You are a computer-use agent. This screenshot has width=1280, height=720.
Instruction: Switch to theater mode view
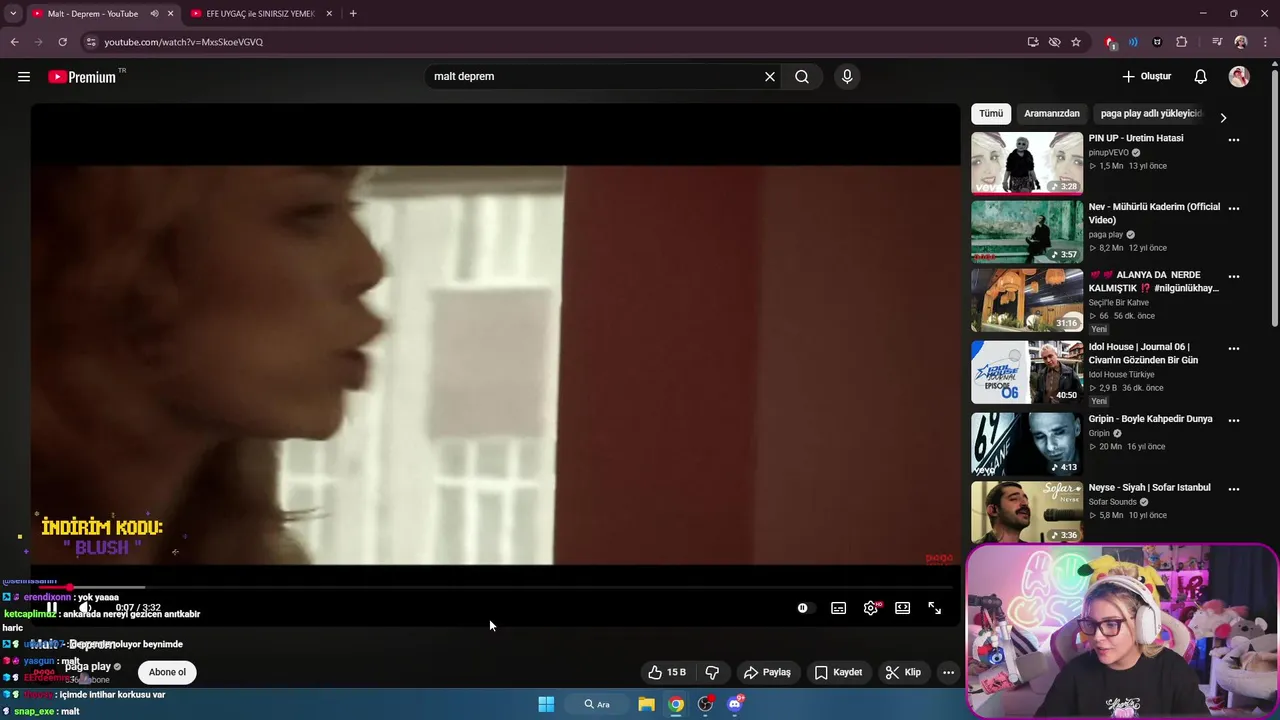(903, 608)
